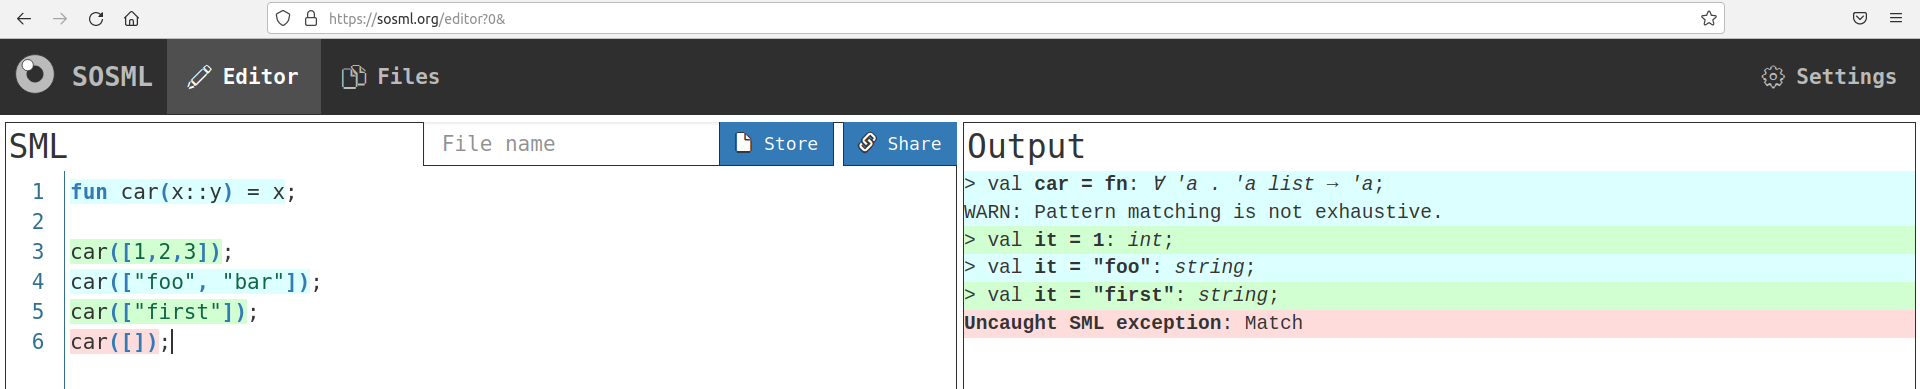Screen dimensions: 1920x389
Task: Click the shield tracking protection icon
Action: point(283,18)
